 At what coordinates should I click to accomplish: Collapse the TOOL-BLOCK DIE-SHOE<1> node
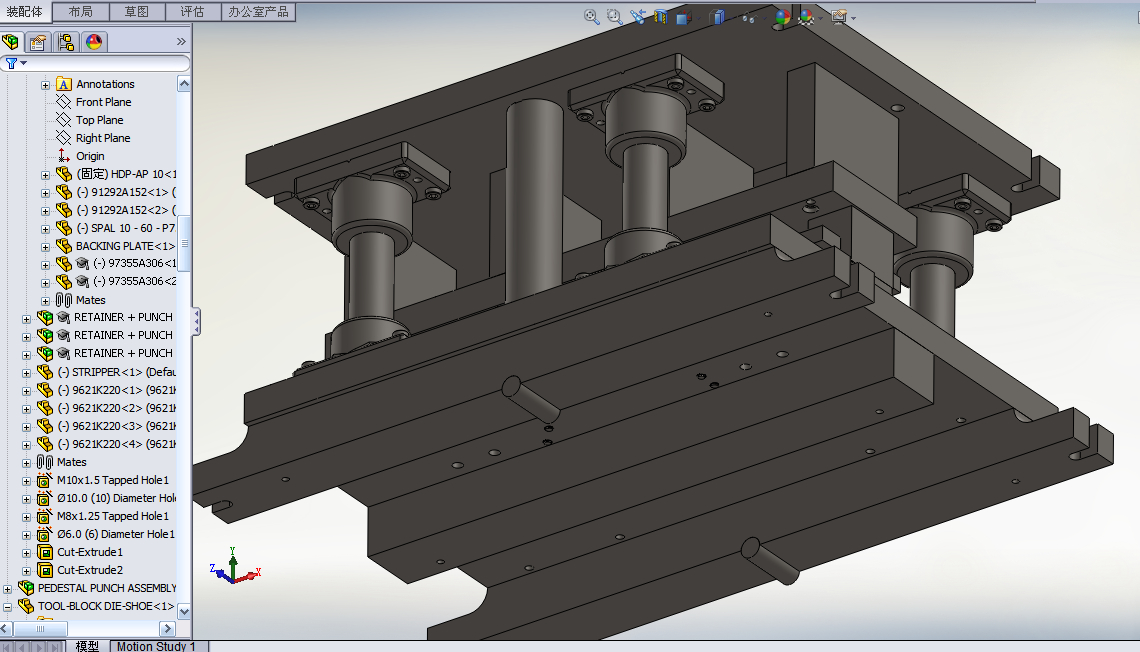point(7,607)
